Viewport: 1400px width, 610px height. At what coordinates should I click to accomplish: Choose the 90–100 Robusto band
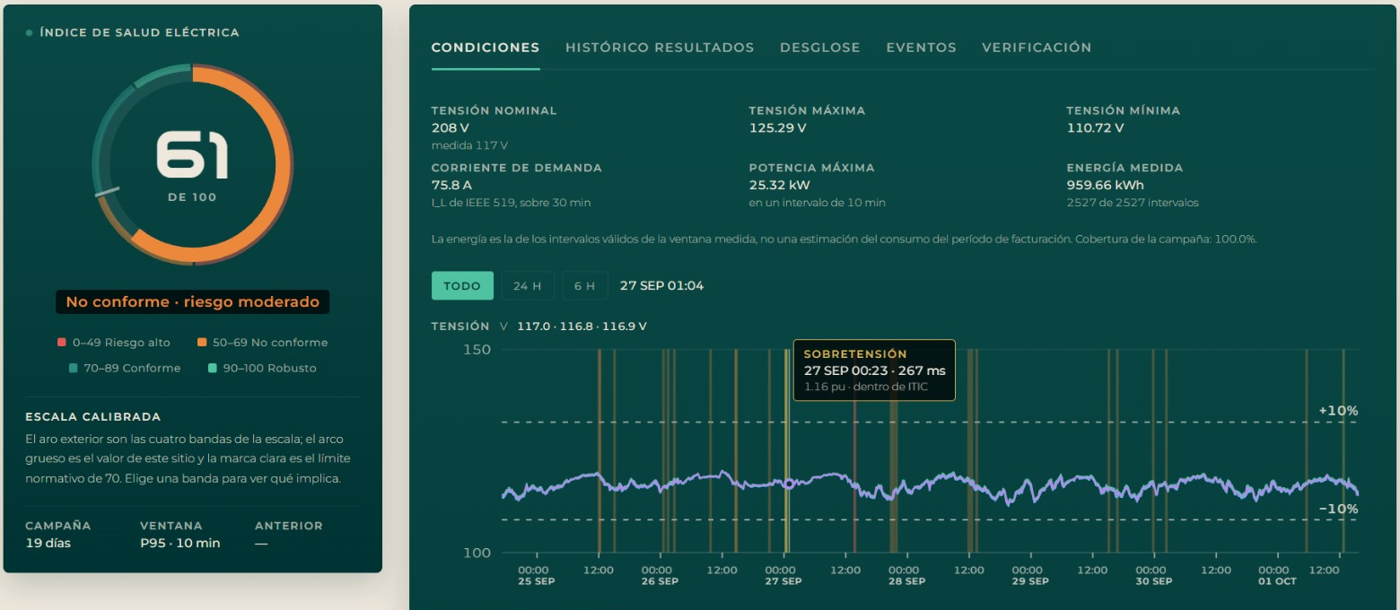coord(262,368)
